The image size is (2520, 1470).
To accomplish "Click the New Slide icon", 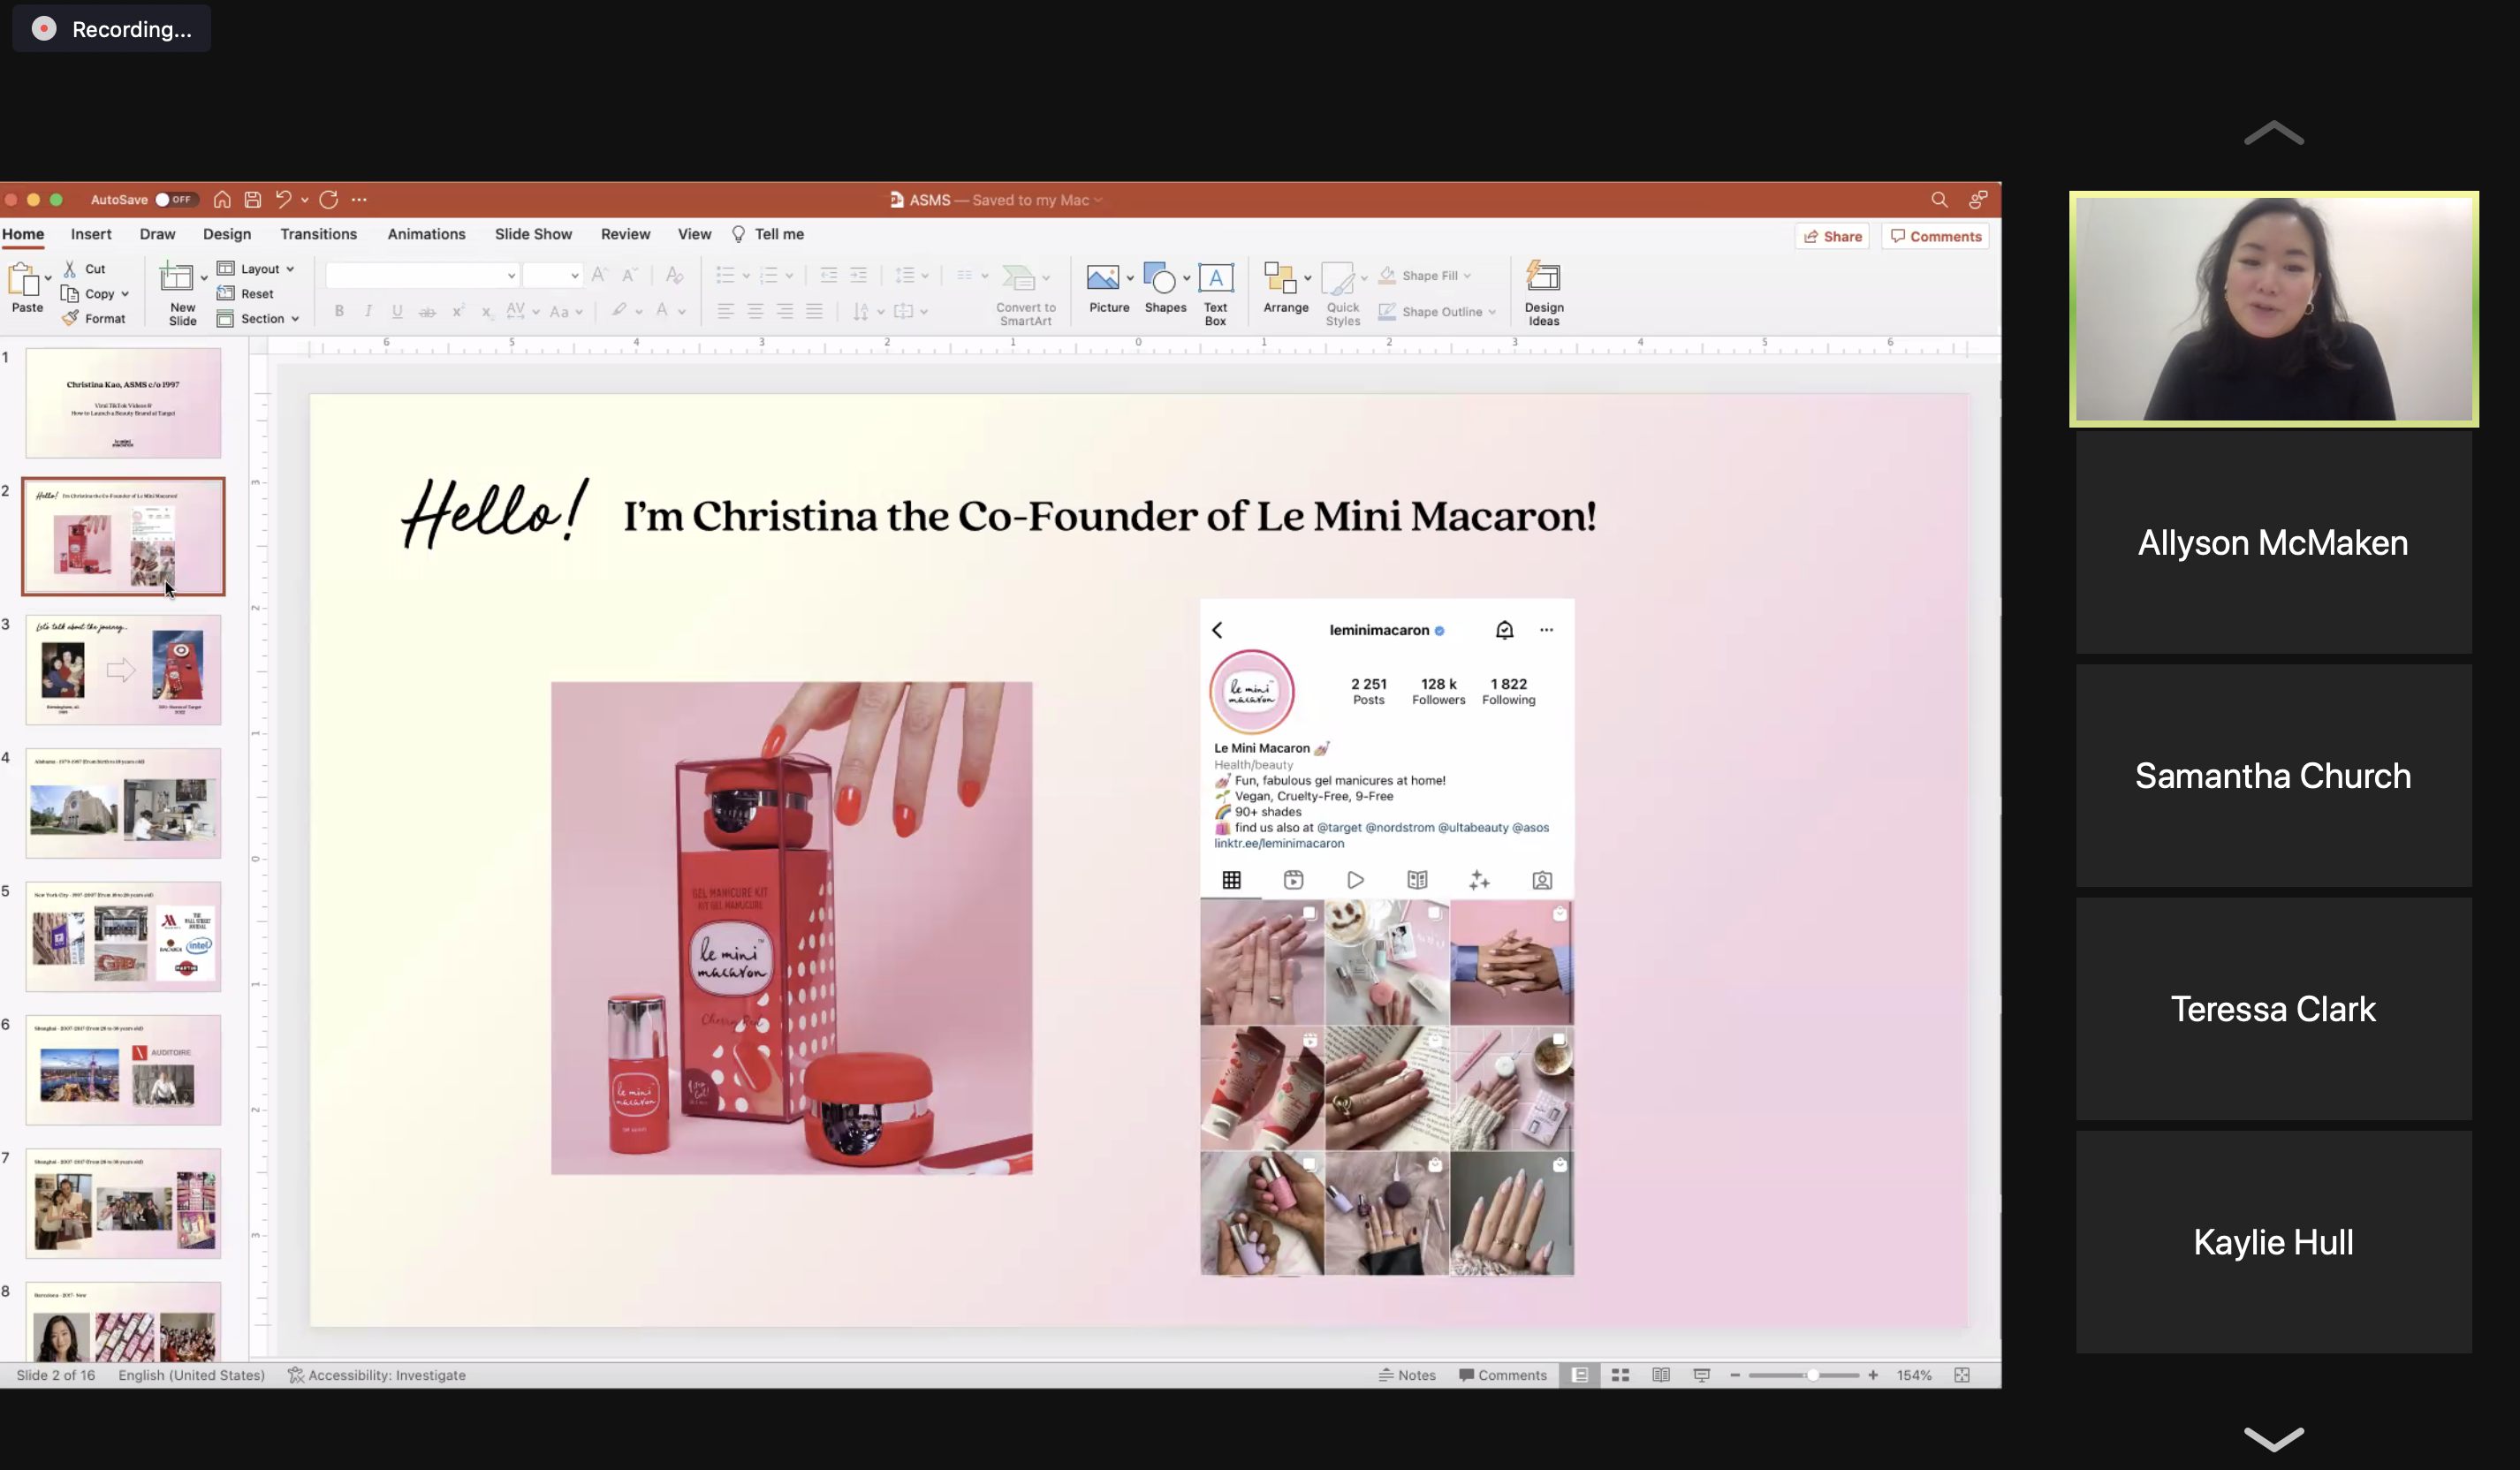I will tap(177, 279).
